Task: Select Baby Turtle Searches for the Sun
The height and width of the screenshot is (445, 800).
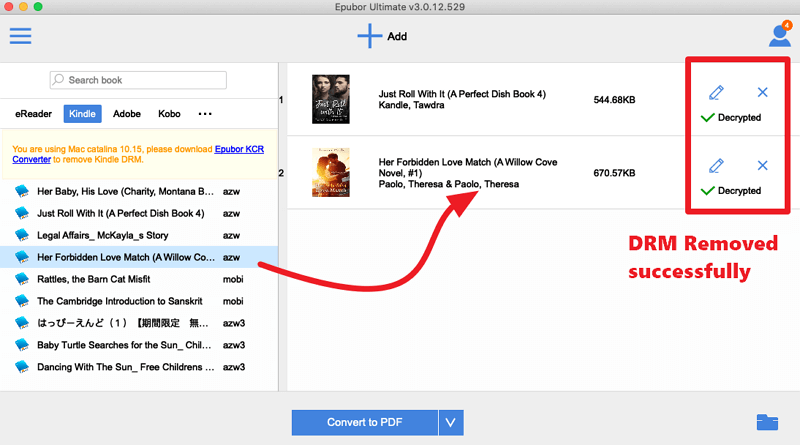Action: pyautogui.click(x=139, y=345)
